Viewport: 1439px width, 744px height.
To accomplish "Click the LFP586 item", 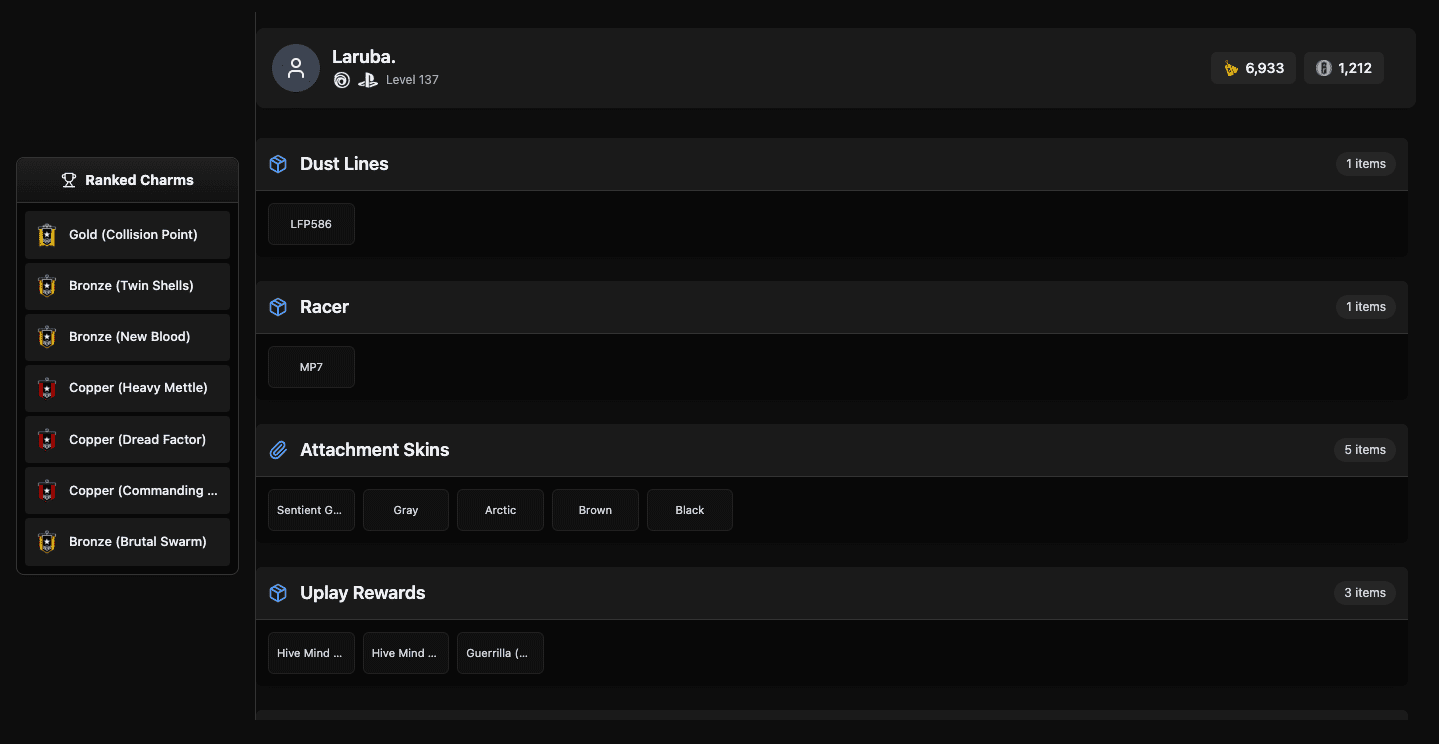I will point(311,224).
